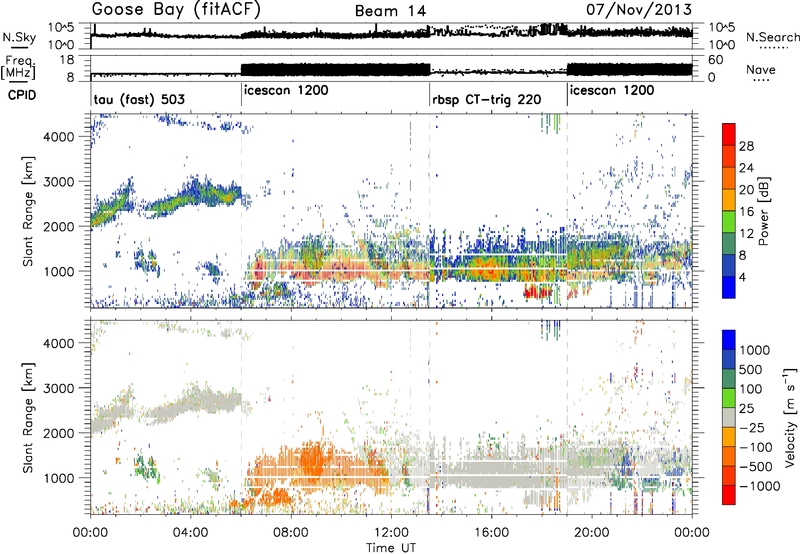Click the '4000' tick on power panel axis
800x554 pixels.
59,137
